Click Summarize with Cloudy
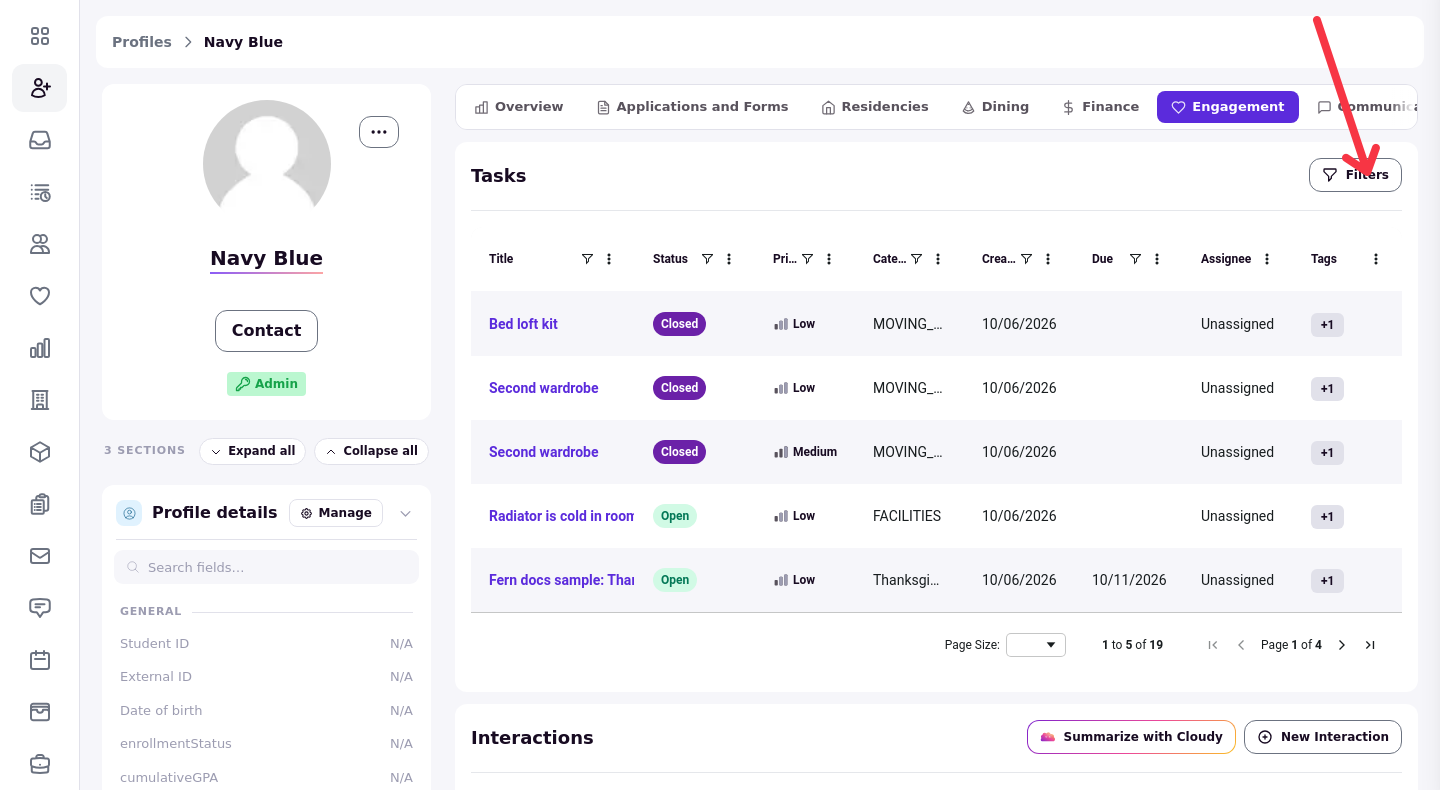The width and height of the screenshot is (1440, 790). tap(1131, 737)
